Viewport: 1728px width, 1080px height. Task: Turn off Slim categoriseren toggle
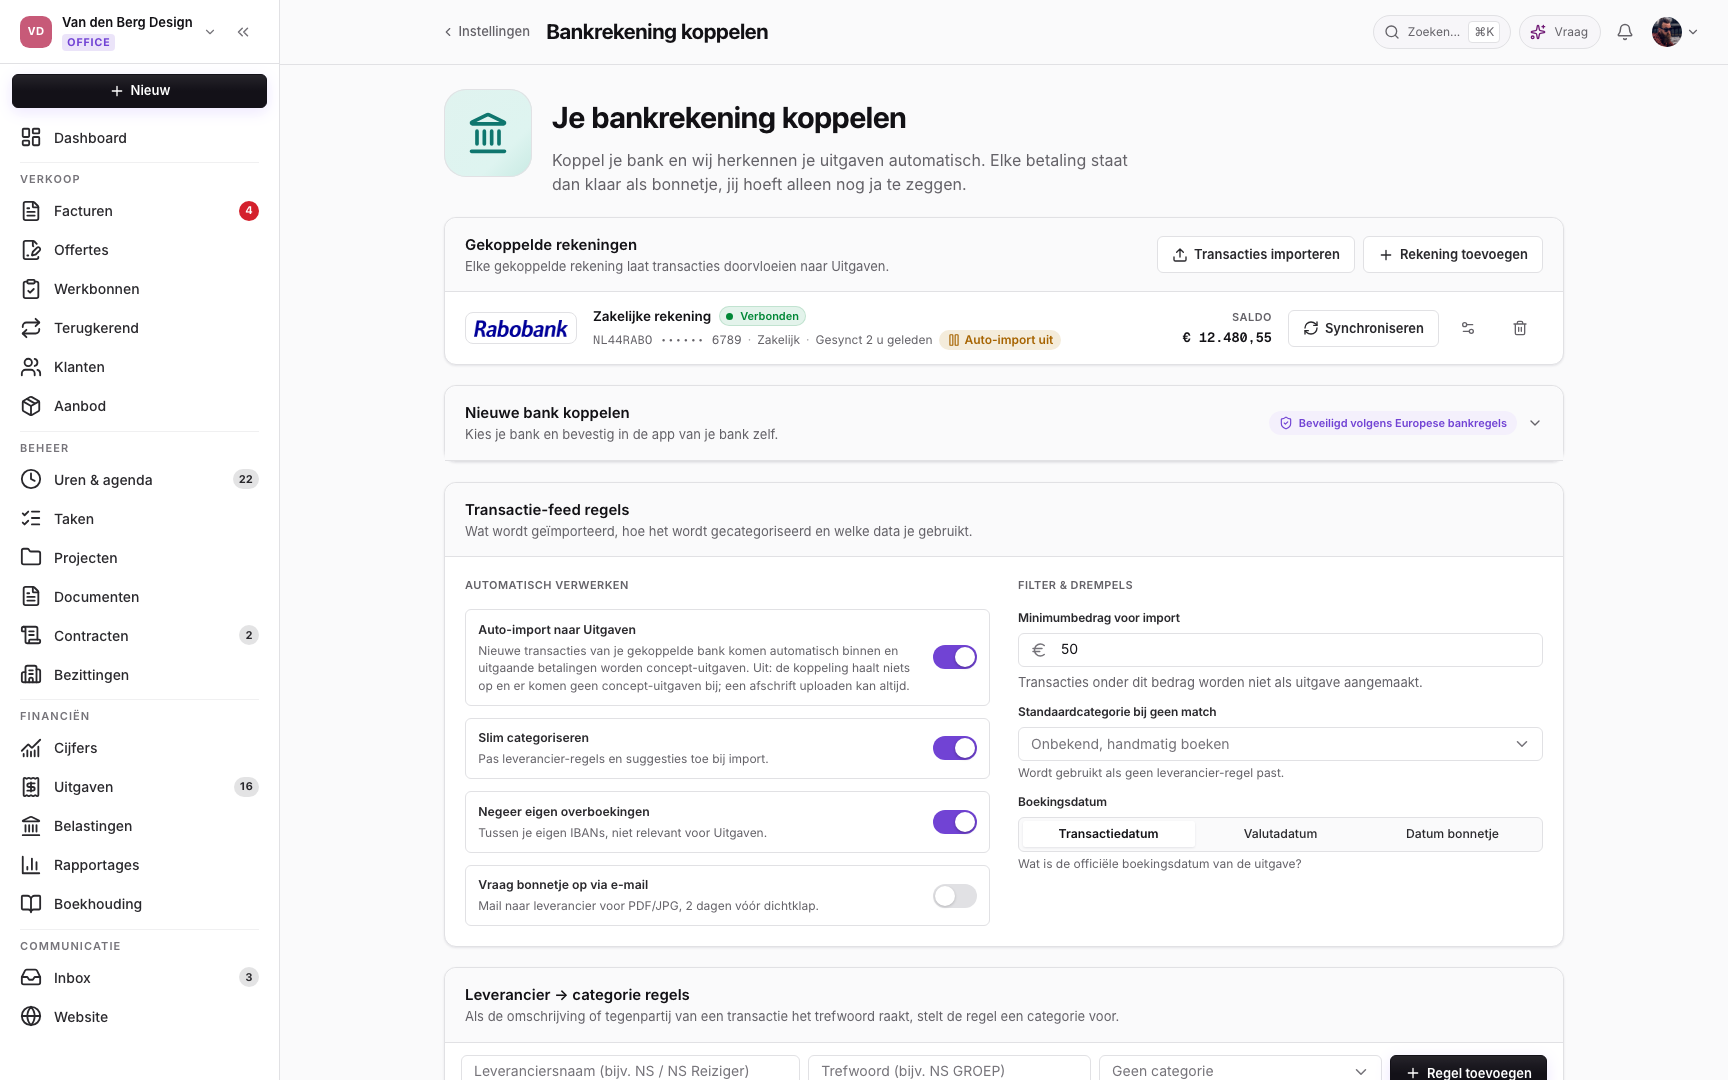[955, 748]
